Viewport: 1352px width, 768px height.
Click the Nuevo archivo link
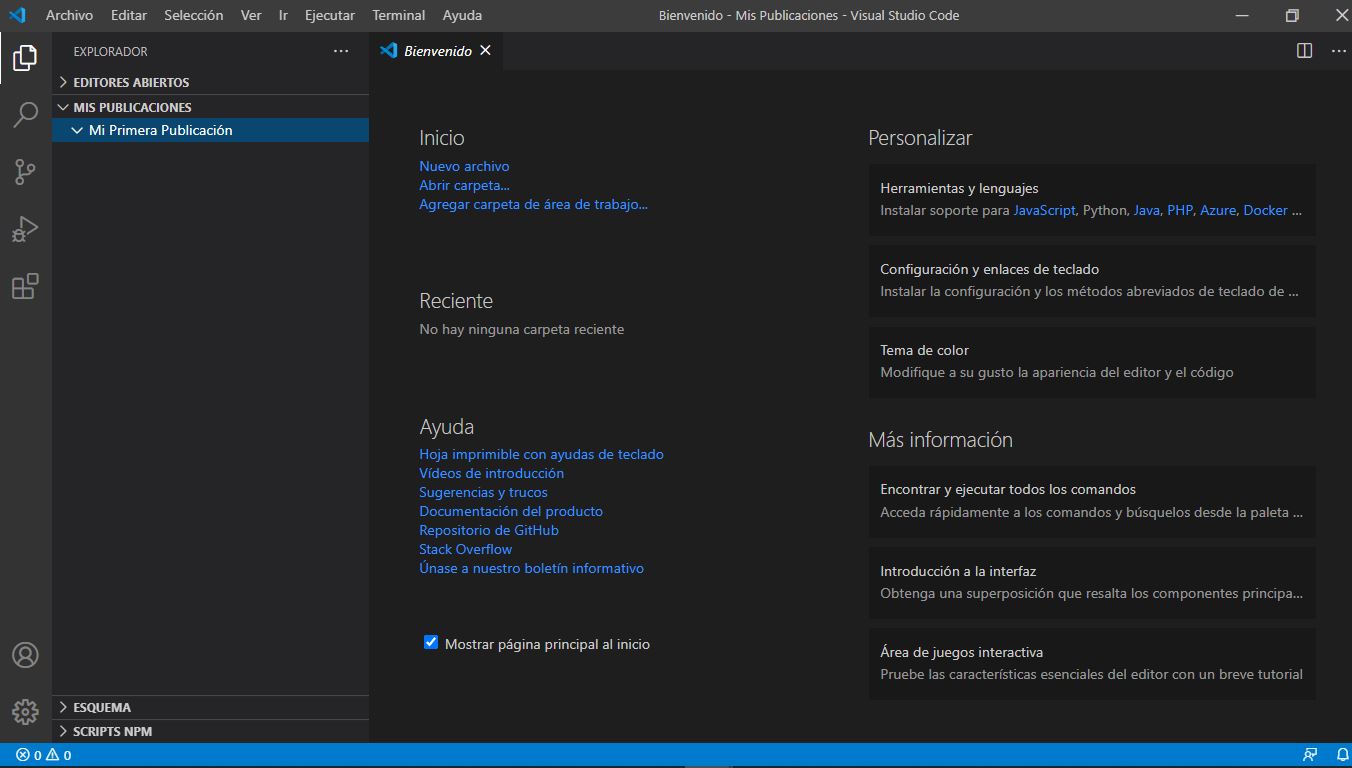tap(464, 166)
